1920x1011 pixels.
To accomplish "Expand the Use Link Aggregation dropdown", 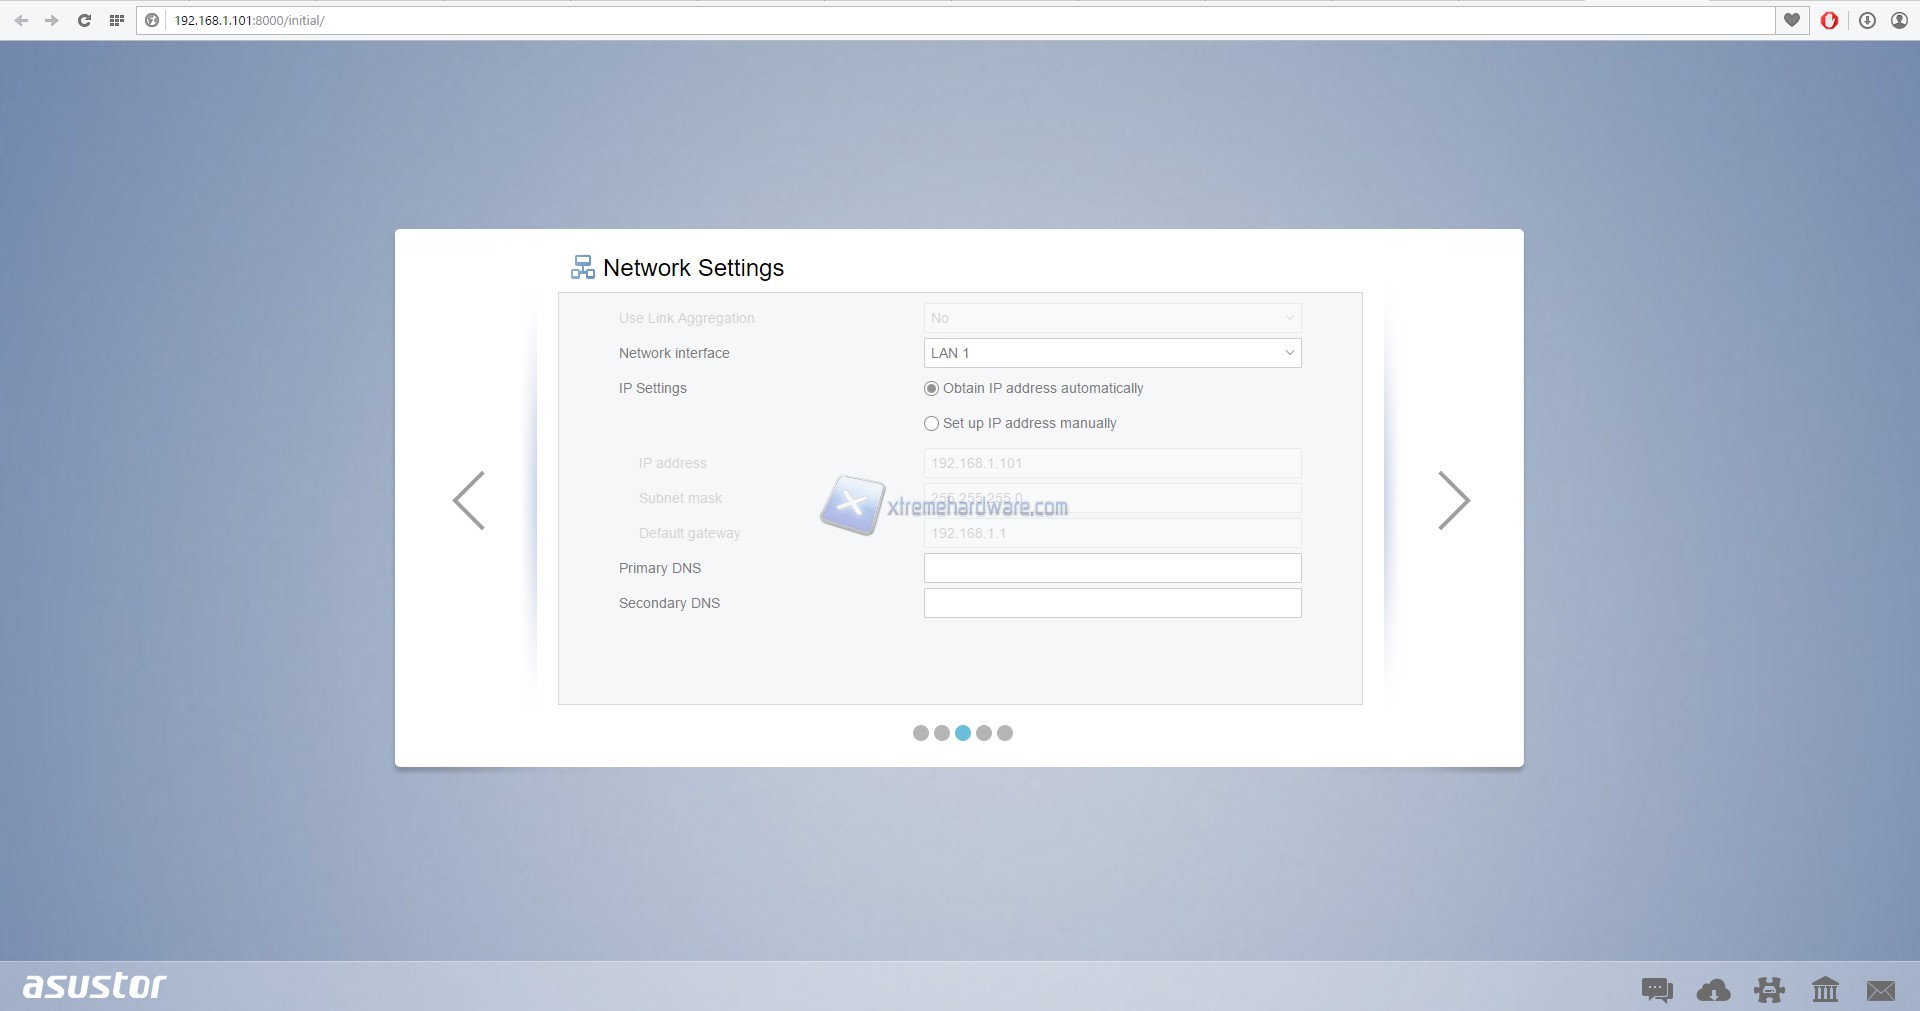I will (x=1112, y=318).
